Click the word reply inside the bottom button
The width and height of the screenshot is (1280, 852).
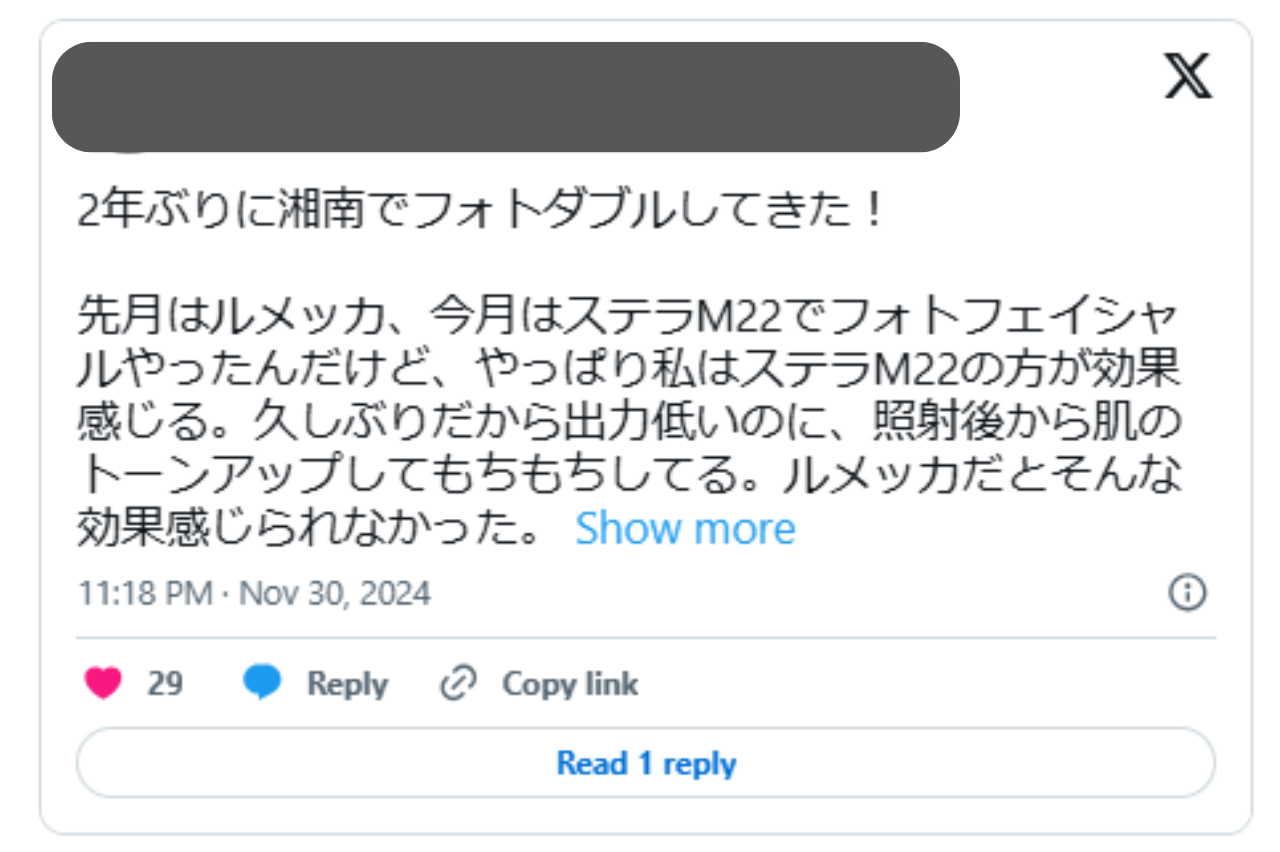click(x=699, y=764)
